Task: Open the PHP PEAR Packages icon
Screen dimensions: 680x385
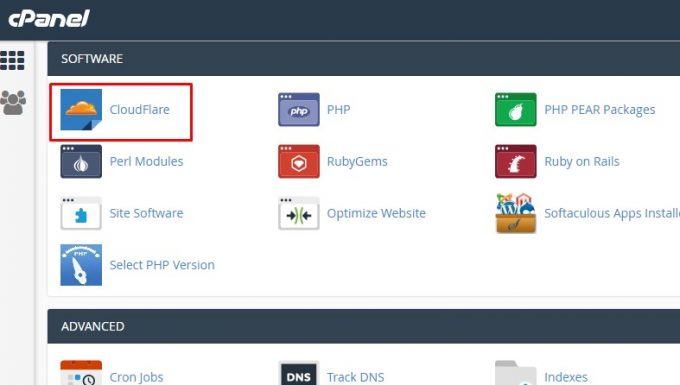Action: click(516, 110)
